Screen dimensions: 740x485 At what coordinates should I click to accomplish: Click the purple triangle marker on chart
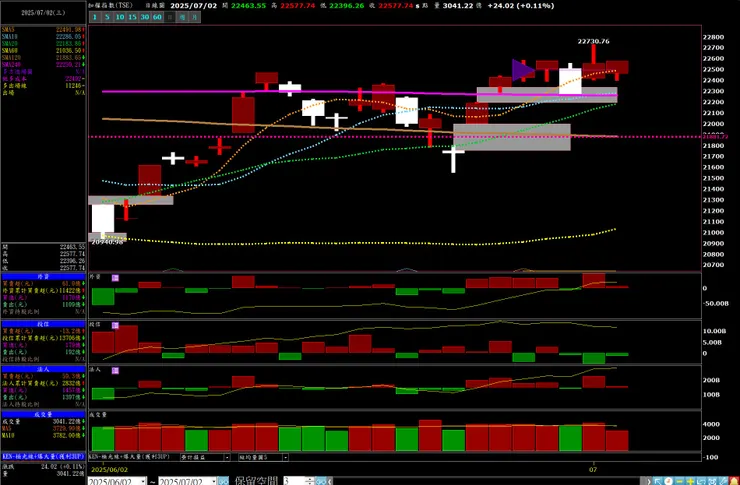click(x=523, y=70)
